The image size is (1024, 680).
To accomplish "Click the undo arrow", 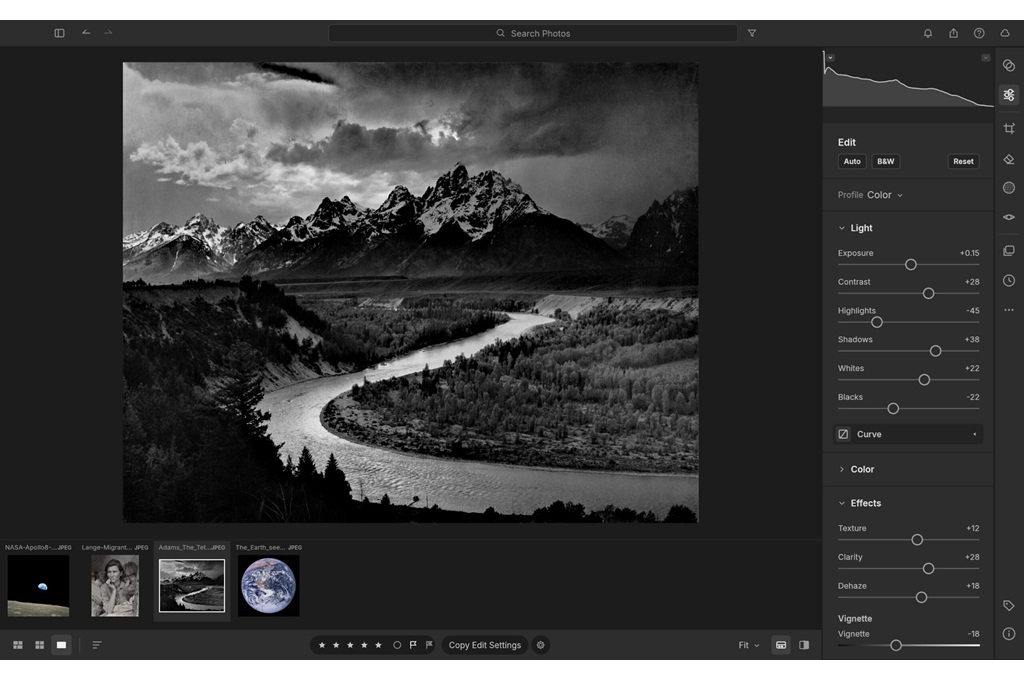I will 86,33.
